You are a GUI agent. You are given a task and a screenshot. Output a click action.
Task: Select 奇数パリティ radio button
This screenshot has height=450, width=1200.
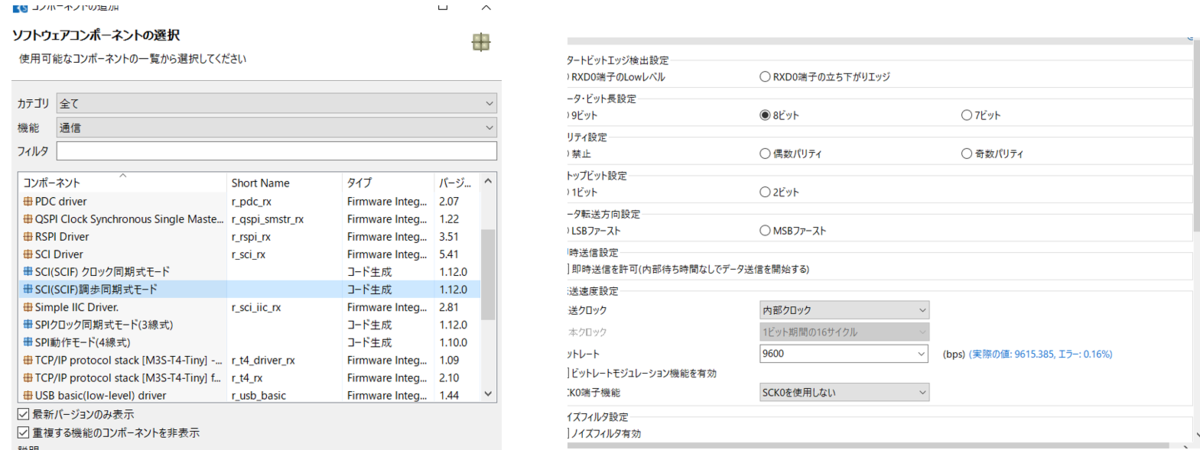click(x=966, y=154)
